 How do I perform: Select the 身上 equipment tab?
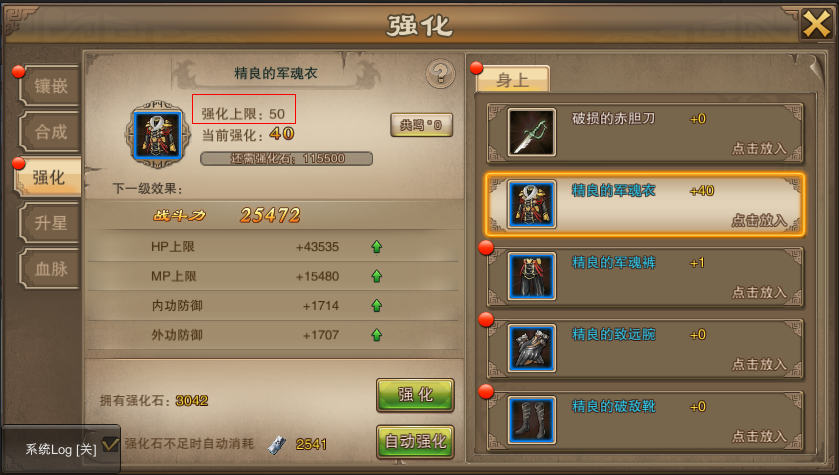[x=513, y=80]
